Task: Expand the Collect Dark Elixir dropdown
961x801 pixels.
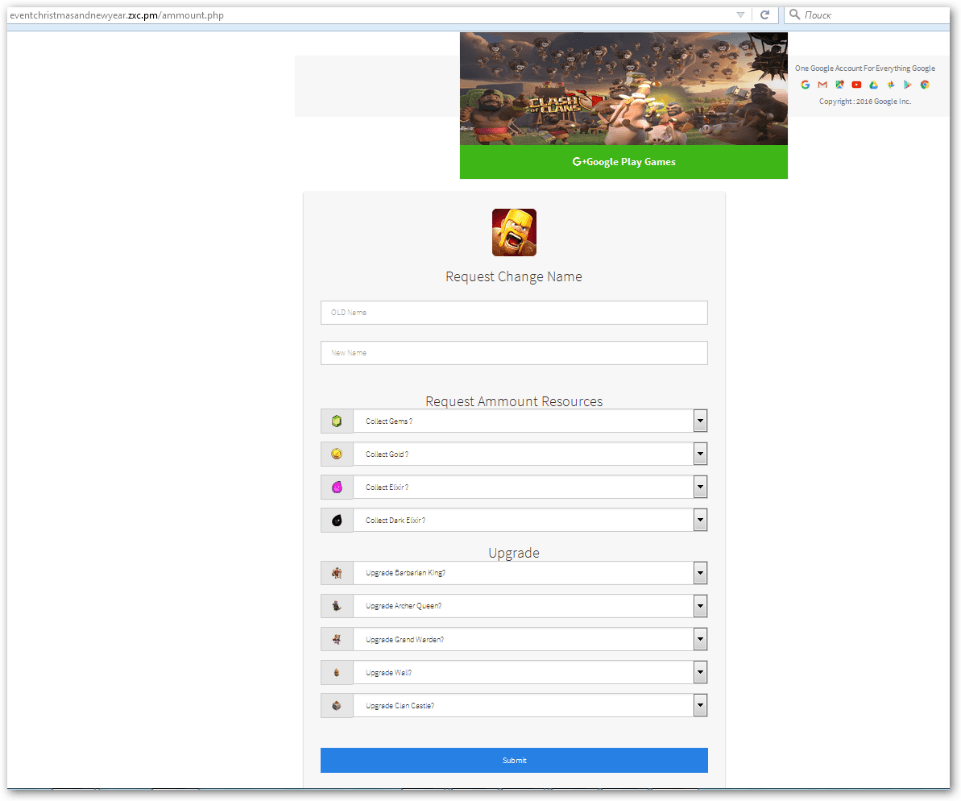Action: [700, 520]
